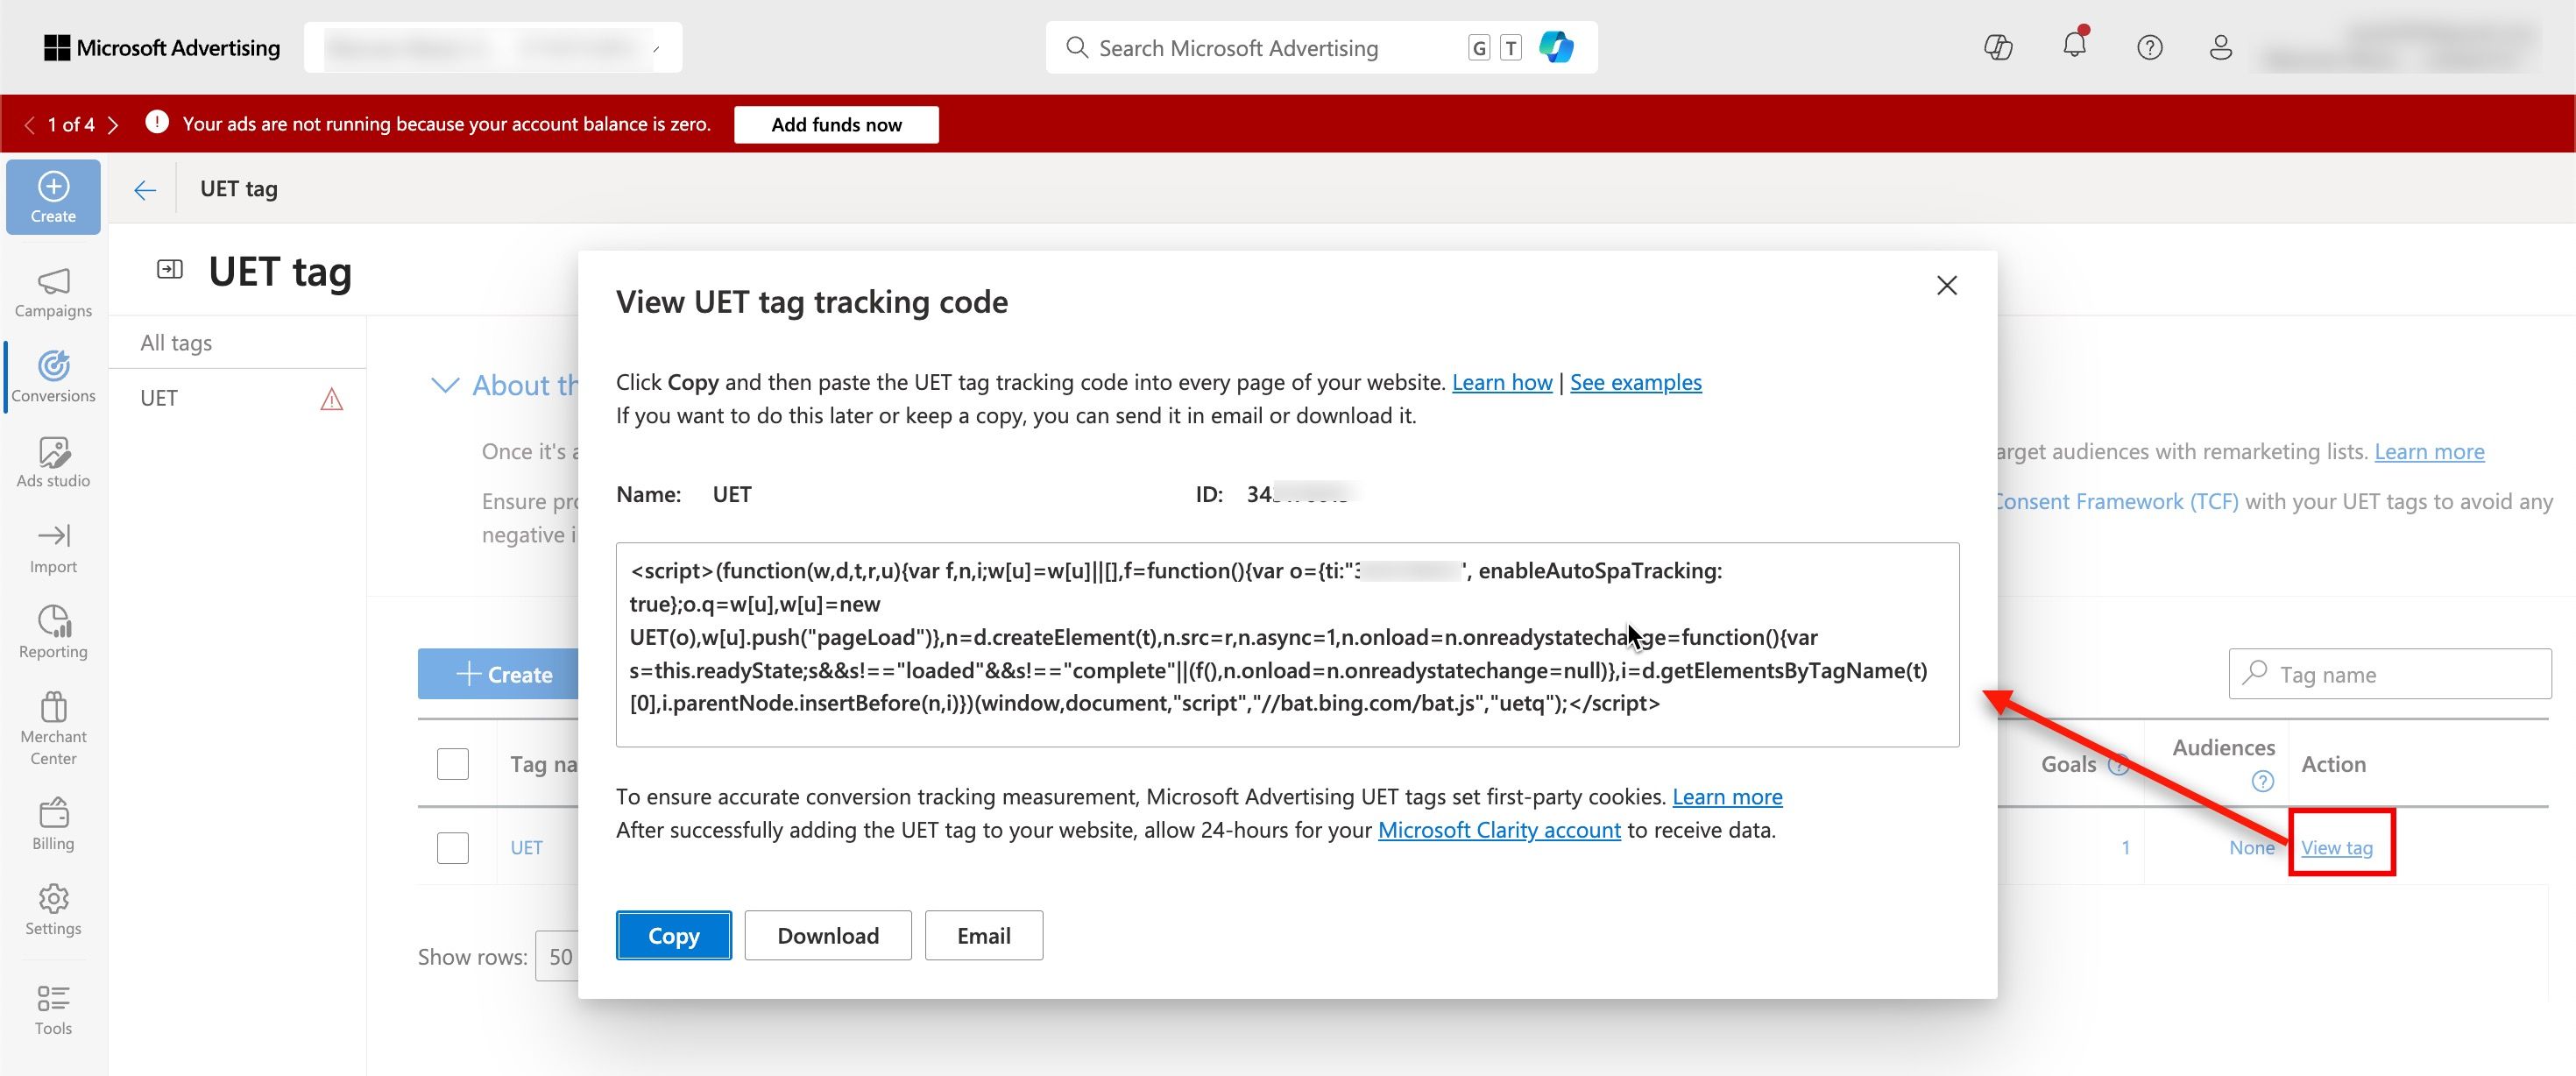Open Ads studio in sidebar
The width and height of the screenshot is (2576, 1076).
pyautogui.click(x=53, y=462)
